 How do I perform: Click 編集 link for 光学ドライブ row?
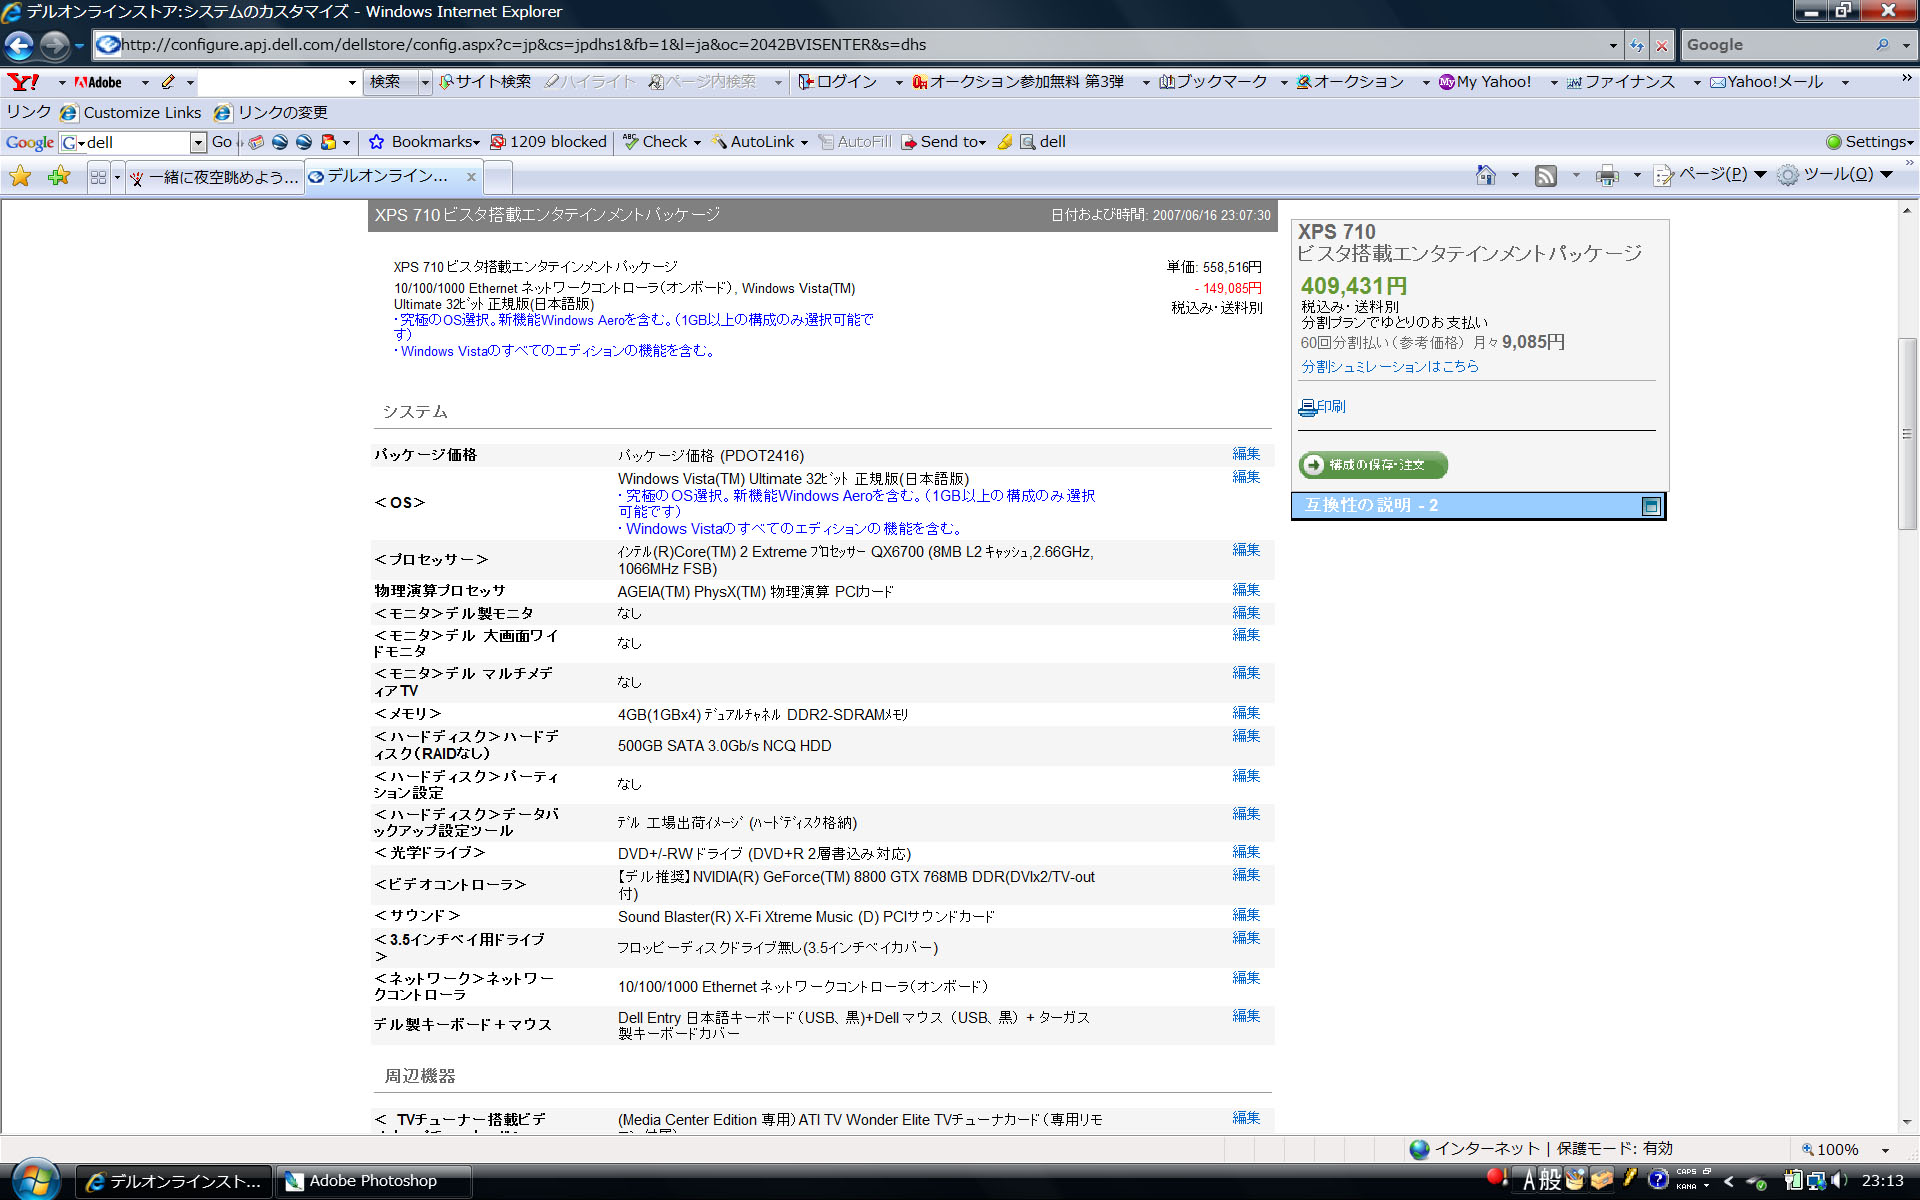click(1246, 852)
